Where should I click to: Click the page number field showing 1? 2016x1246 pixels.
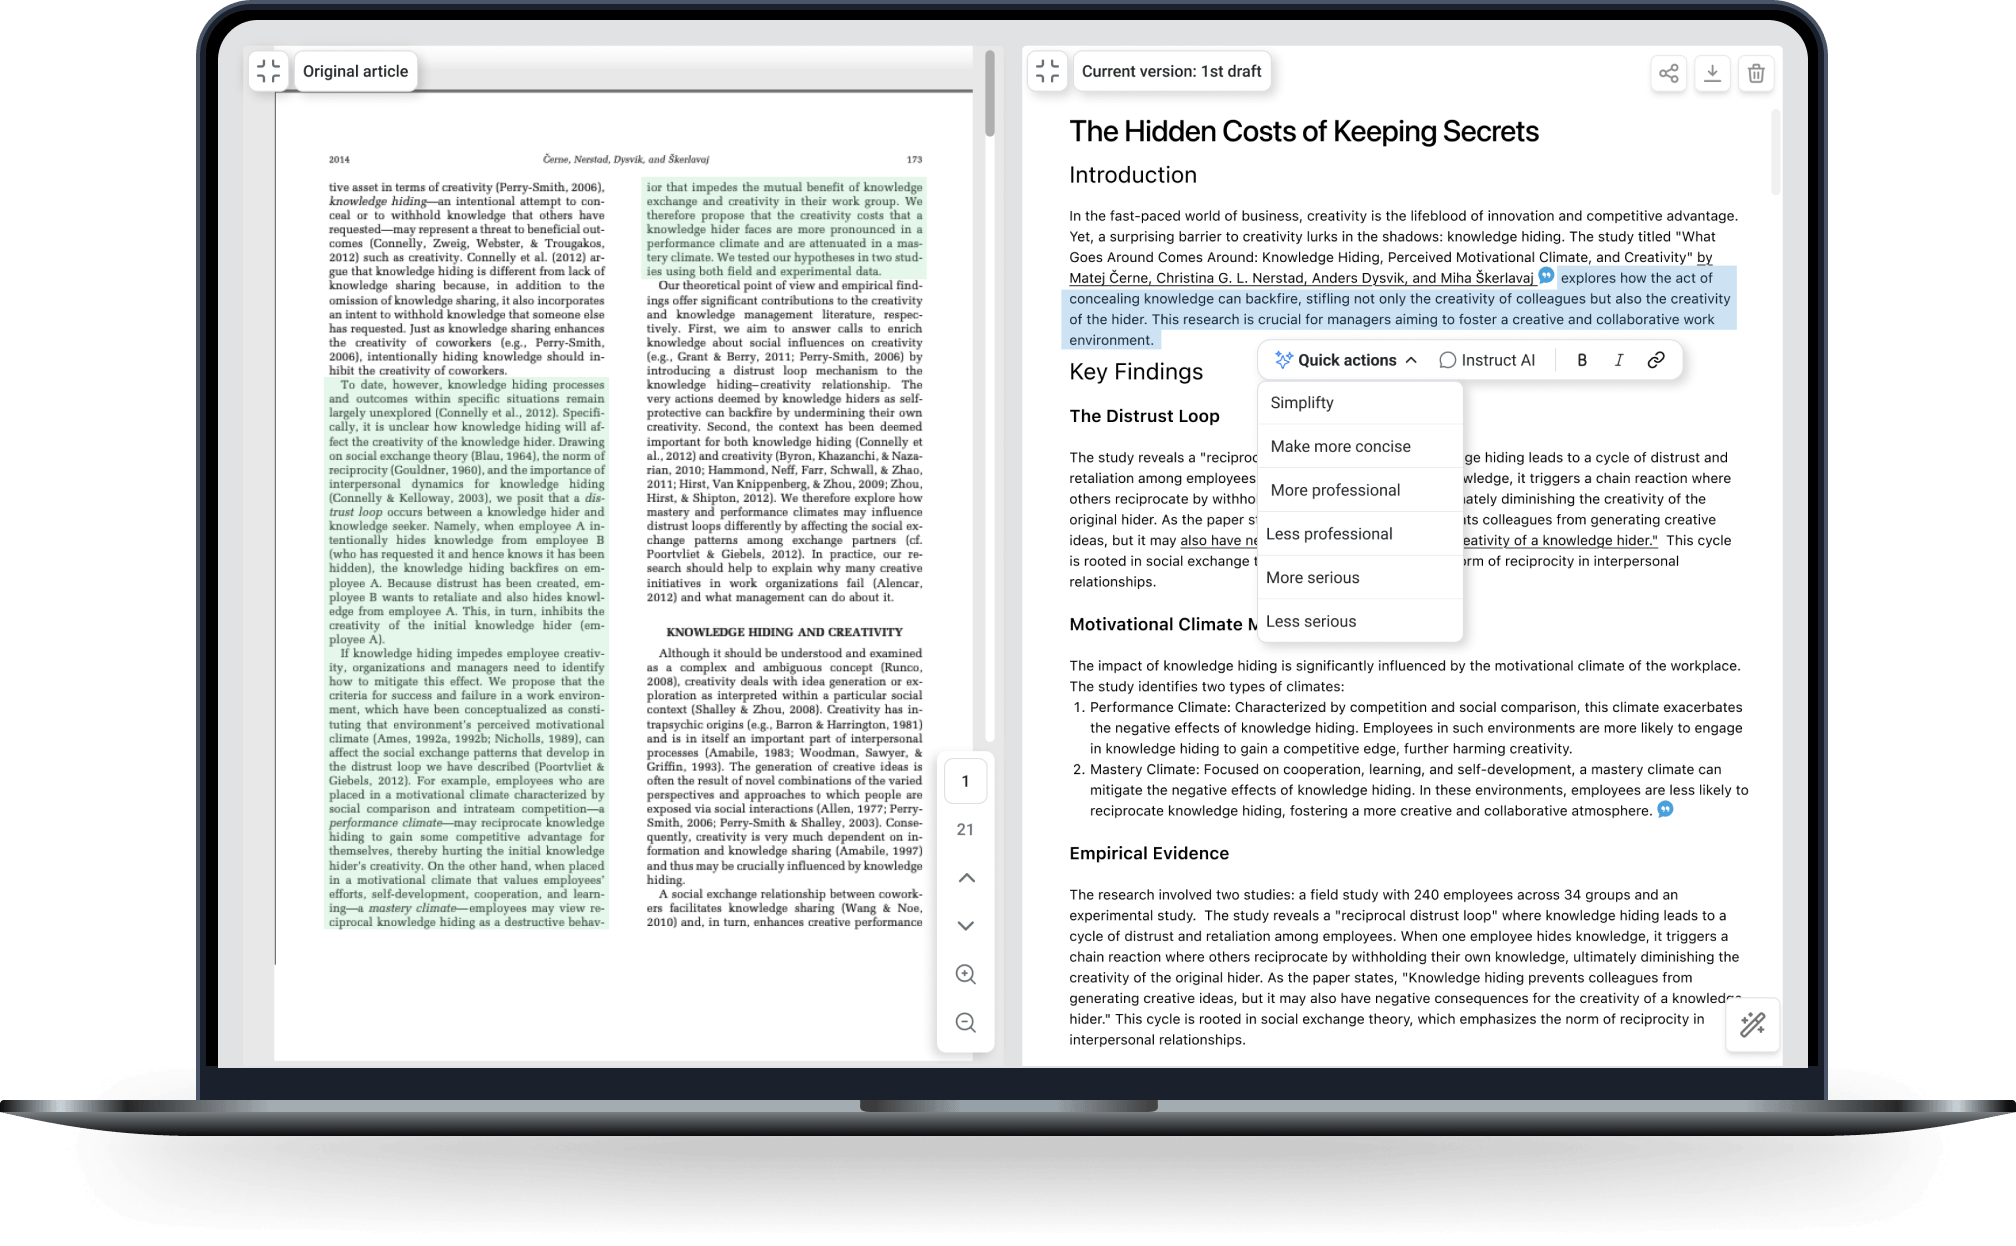[x=964, y=780]
